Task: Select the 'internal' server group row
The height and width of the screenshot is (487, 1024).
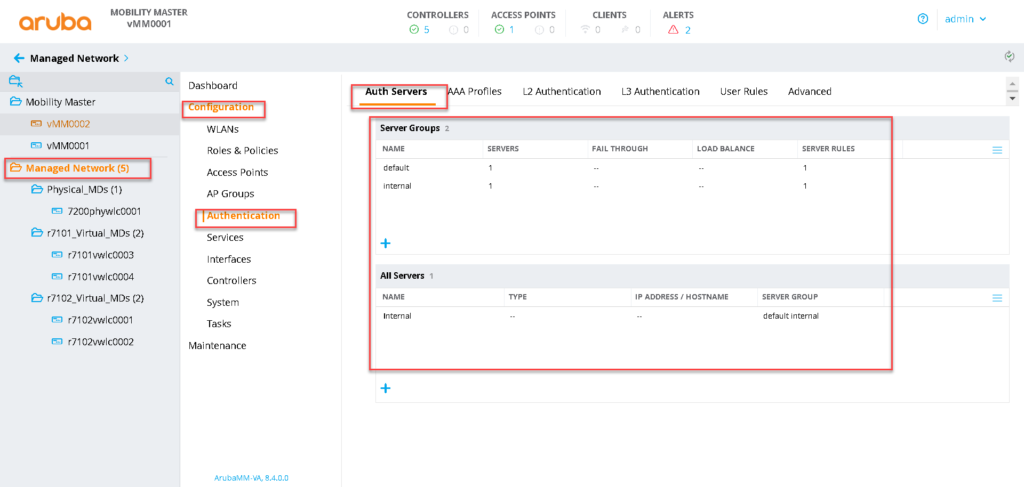Action: [397, 186]
